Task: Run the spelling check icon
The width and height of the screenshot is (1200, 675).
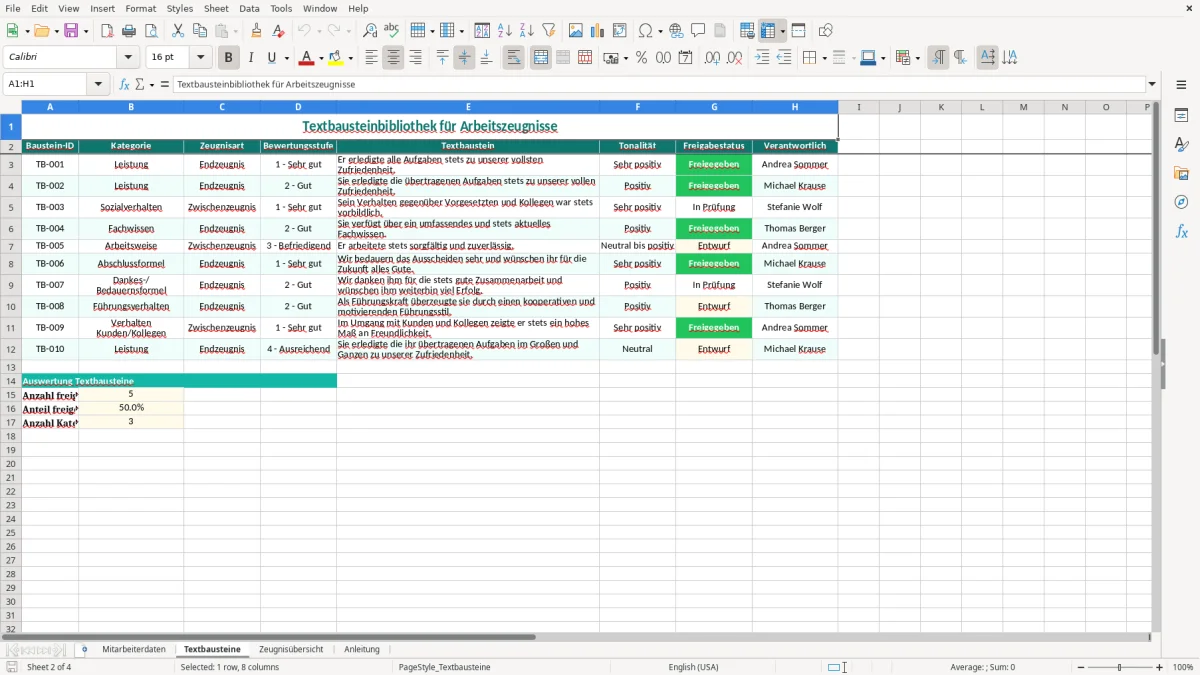Action: (392, 31)
